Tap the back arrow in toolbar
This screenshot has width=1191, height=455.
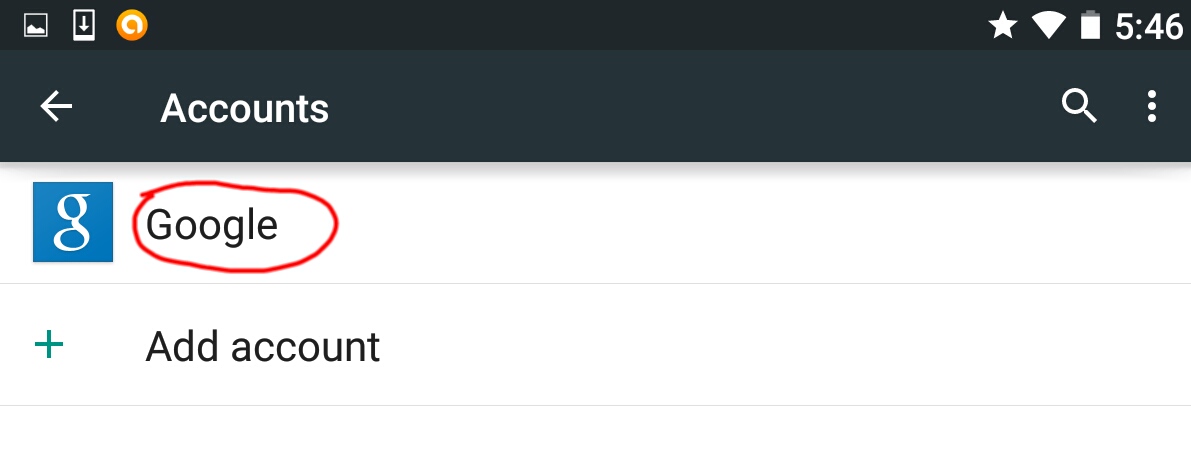[56, 107]
